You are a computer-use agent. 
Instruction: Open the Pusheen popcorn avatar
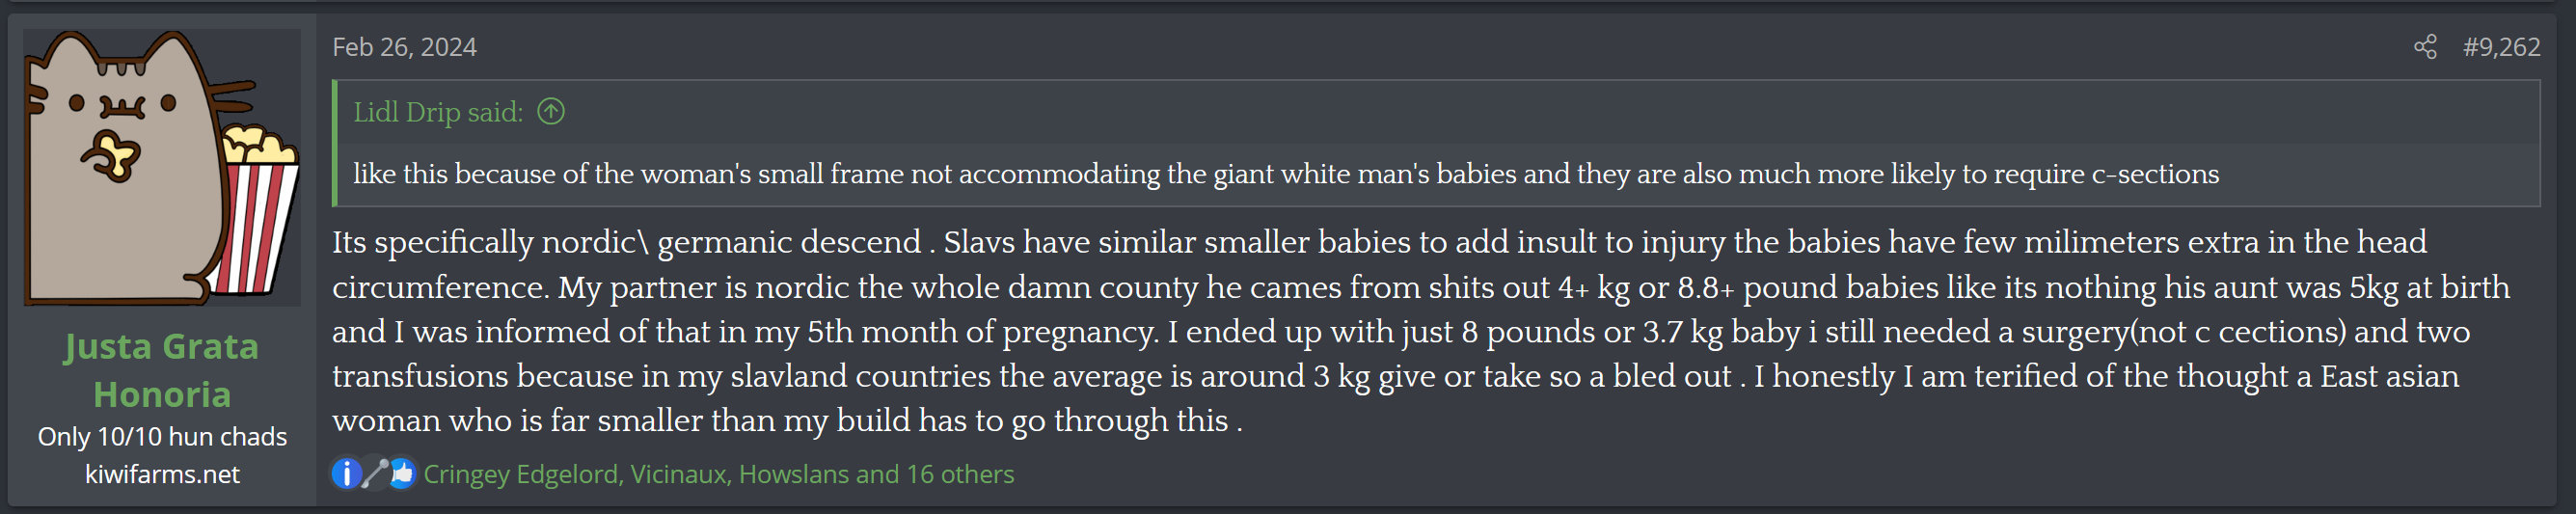pos(162,167)
